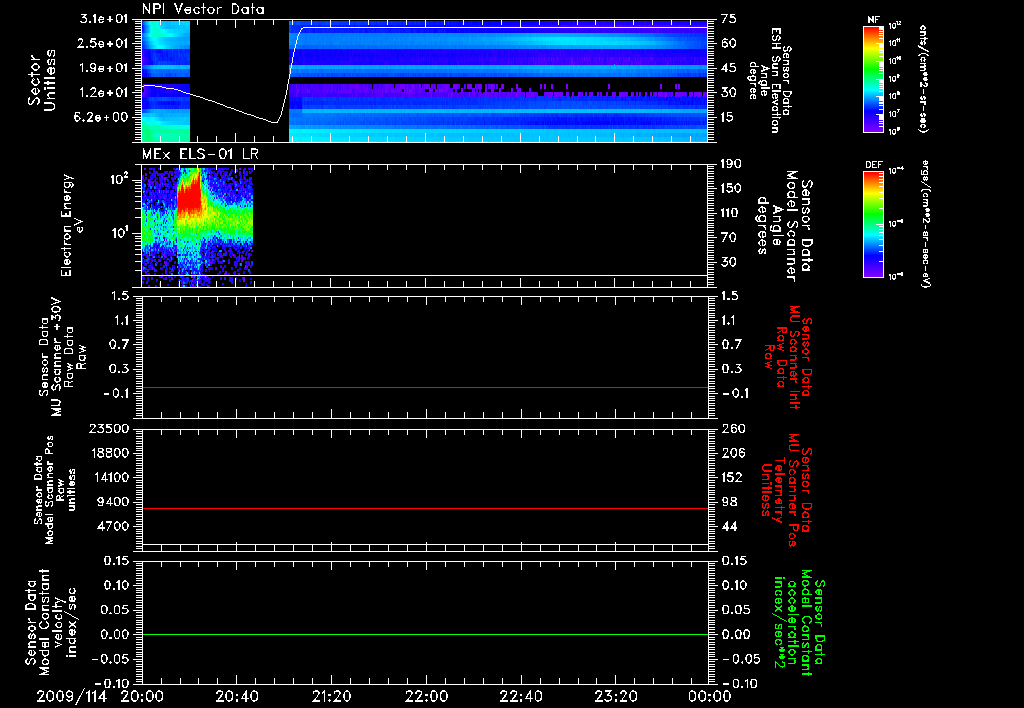Click the green constant acceleration line
Image resolution: width=1024 pixels, height=708 pixels.
pyautogui.click(x=425, y=634)
